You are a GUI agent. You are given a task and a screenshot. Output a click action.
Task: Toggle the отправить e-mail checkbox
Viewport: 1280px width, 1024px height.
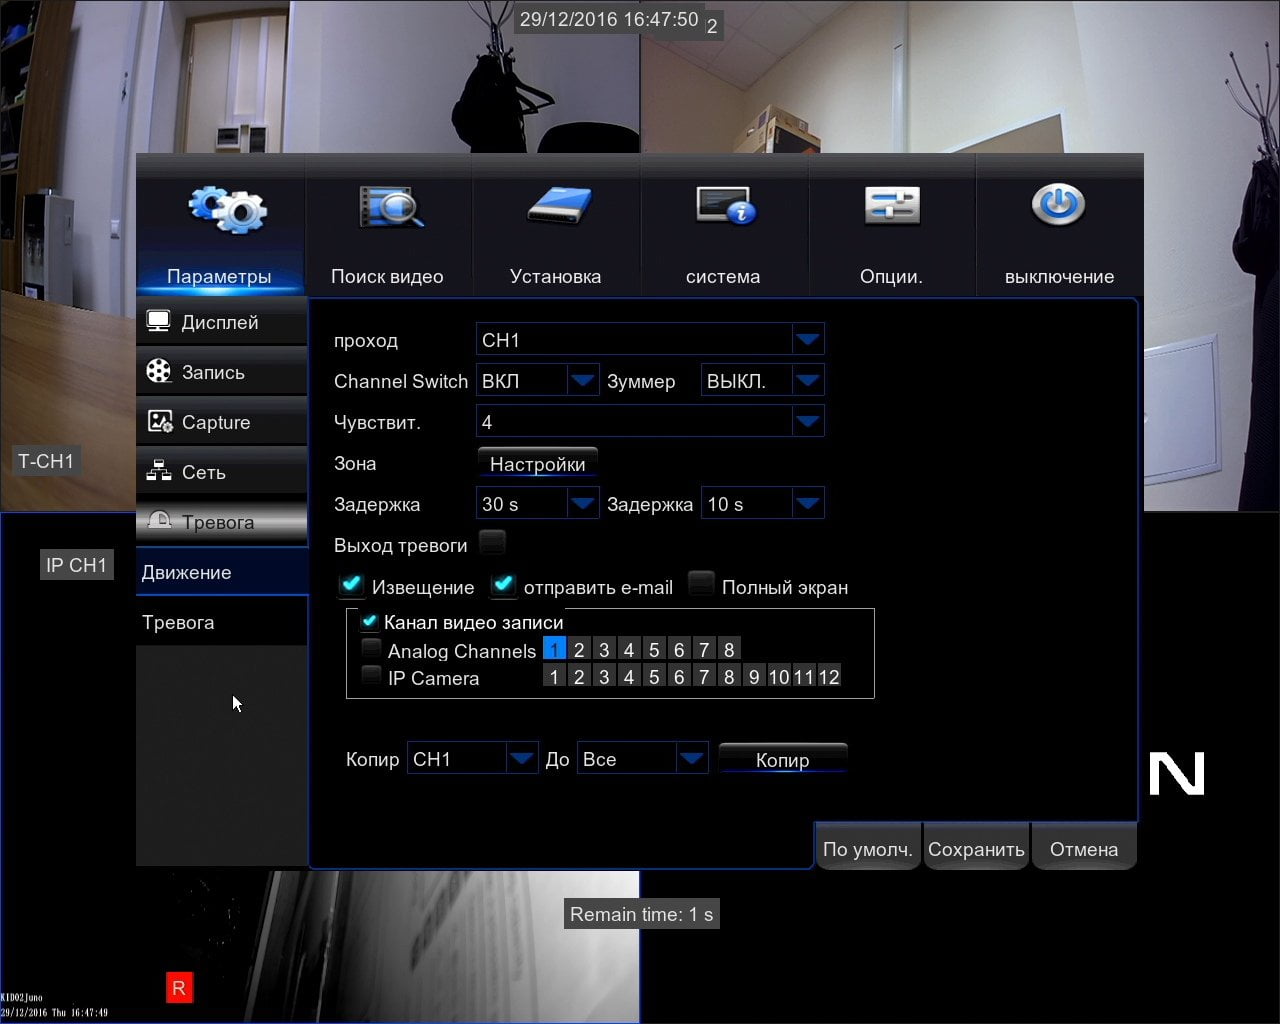tap(503, 585)
